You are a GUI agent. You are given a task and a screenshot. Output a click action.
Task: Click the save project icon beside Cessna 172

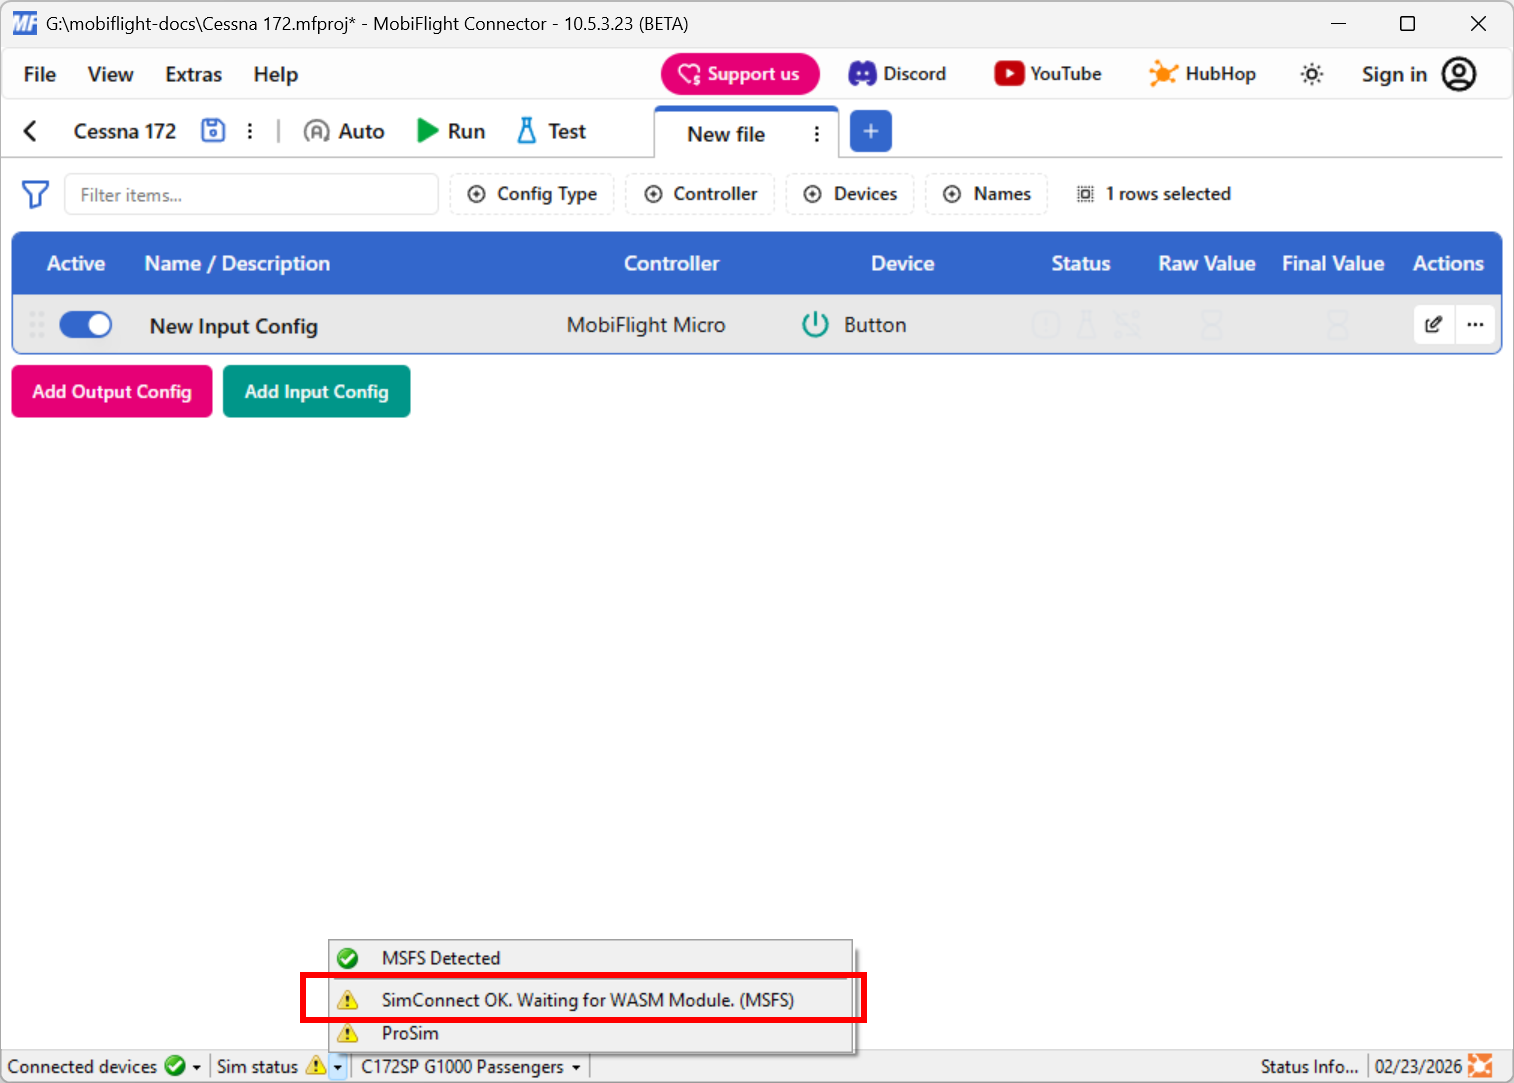tap(213, 131)
